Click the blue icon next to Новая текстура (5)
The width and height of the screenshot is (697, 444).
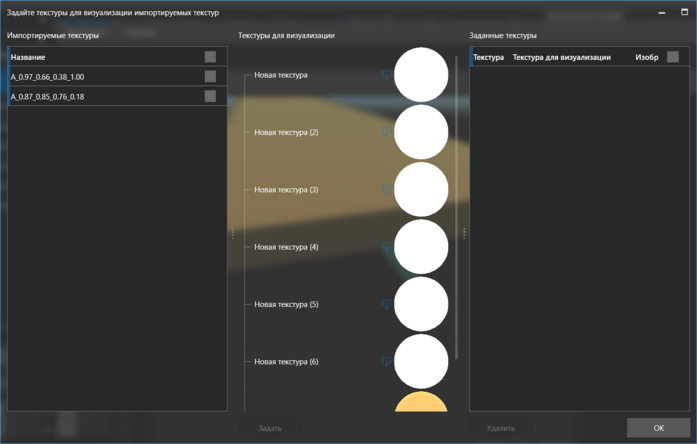[386, 304]
